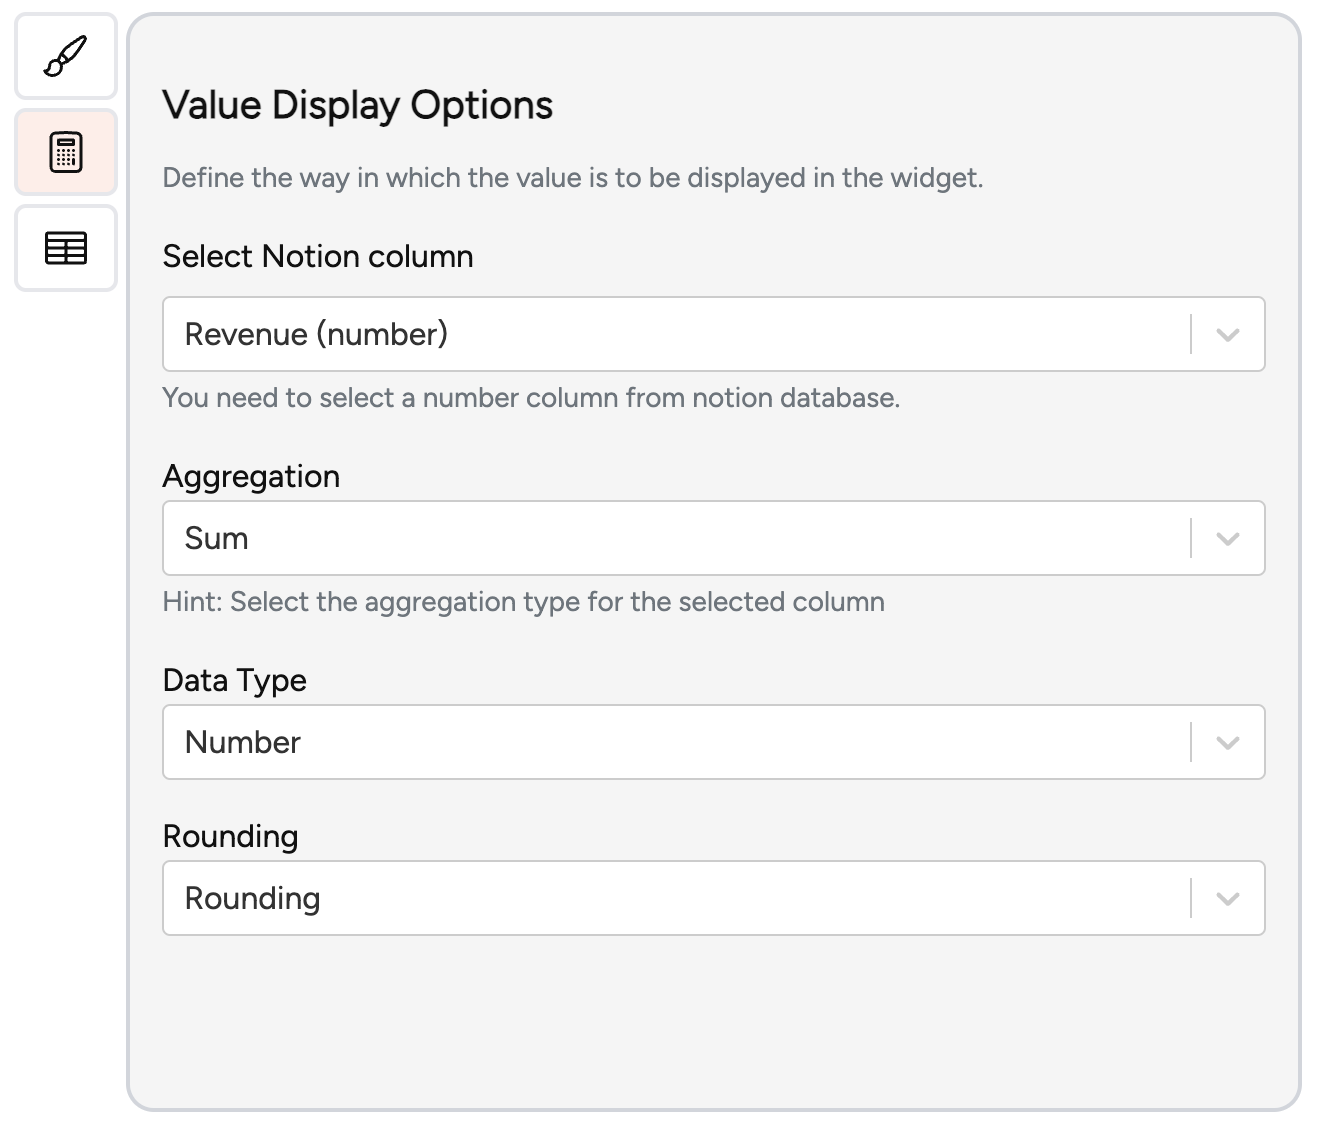Click the Aggregation label
Screen dimensions: 1318x1128
(x=251, y=477)
